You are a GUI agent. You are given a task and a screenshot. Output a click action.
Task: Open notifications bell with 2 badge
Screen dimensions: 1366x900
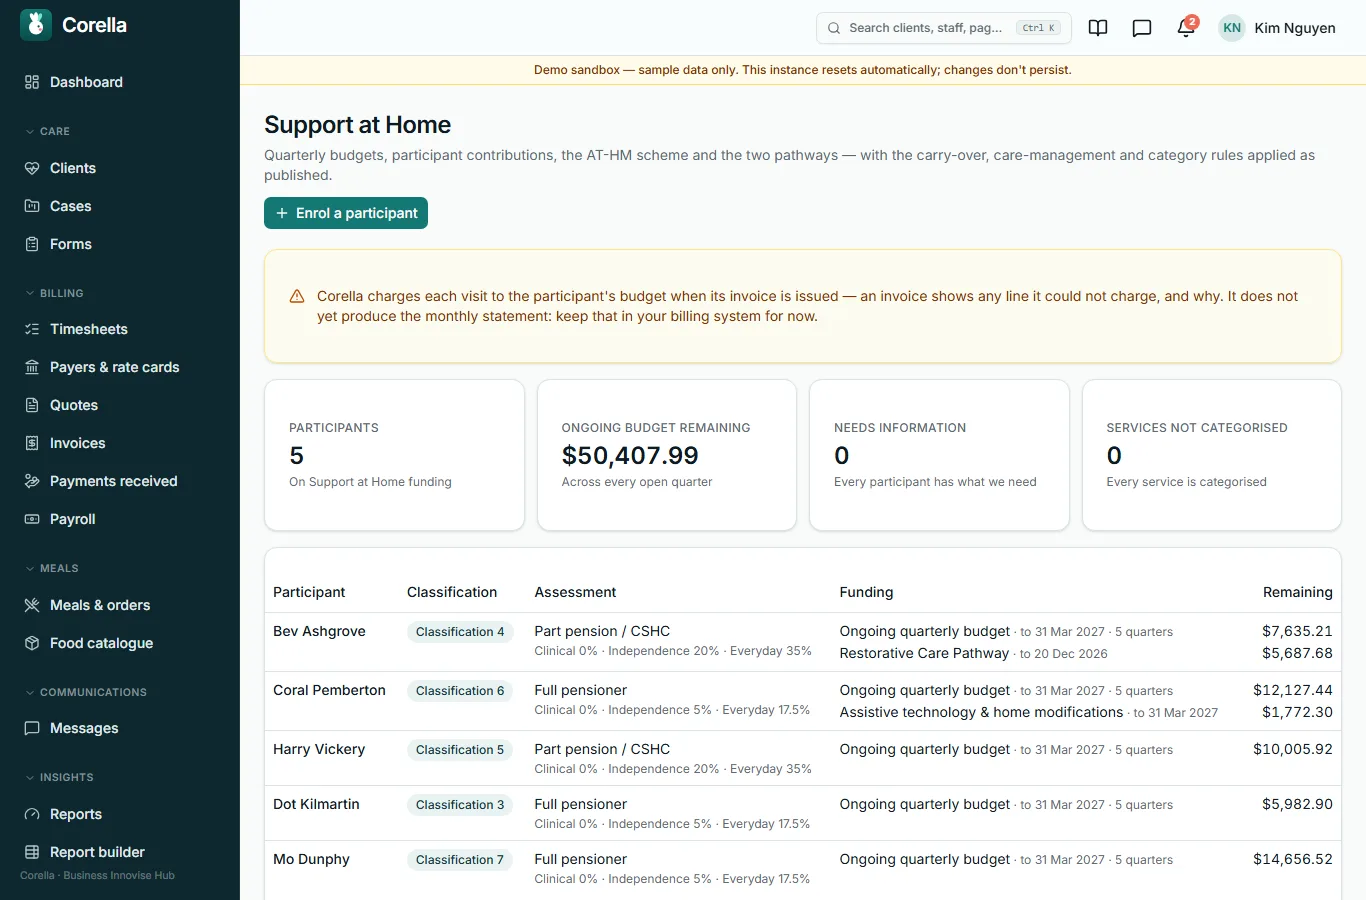click(1186, 28)
